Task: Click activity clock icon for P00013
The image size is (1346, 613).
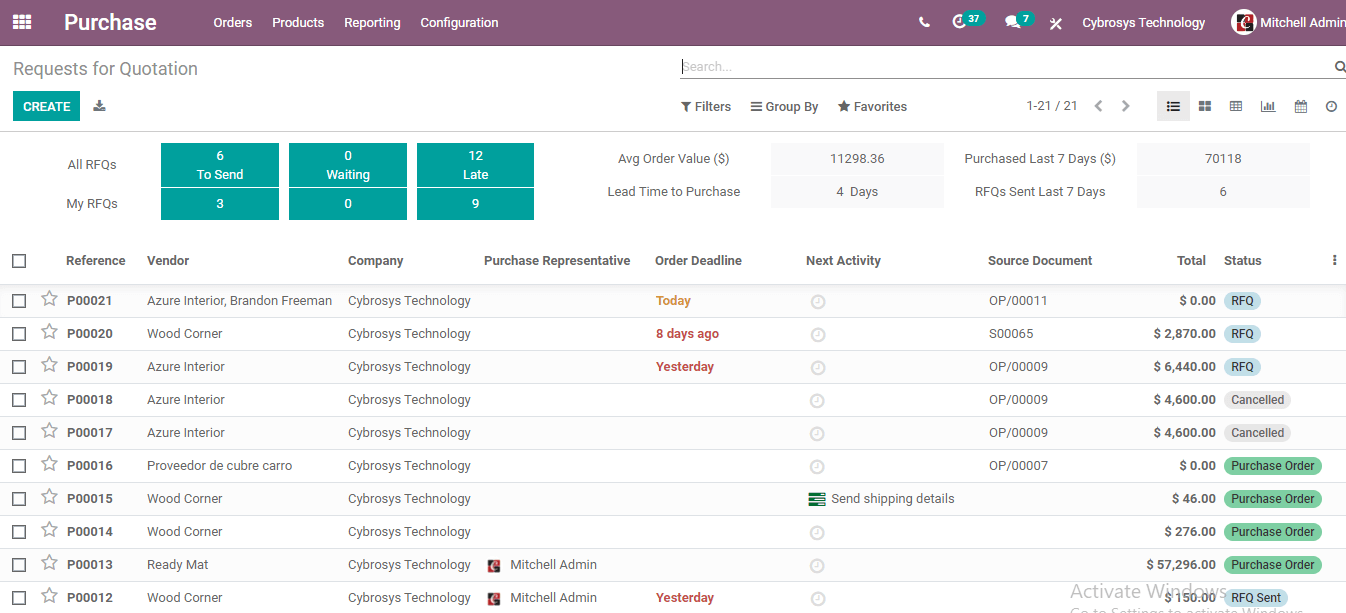Action: click(x=817, y=565)
